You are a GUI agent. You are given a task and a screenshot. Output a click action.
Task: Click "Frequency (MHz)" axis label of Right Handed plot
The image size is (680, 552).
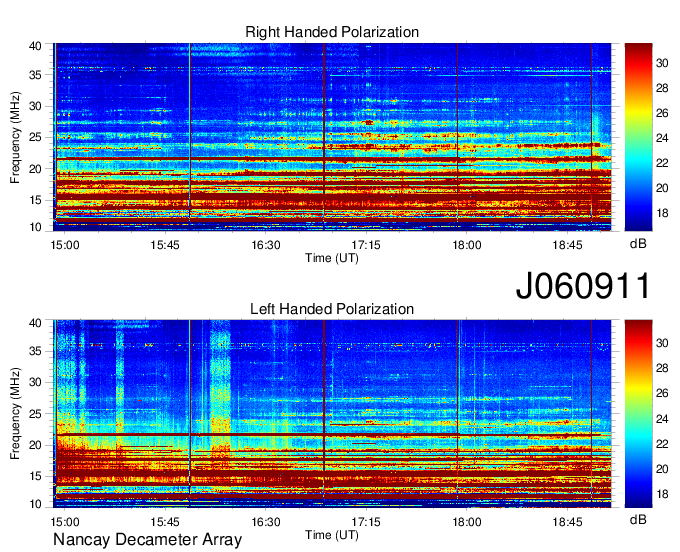coord(15,137)
